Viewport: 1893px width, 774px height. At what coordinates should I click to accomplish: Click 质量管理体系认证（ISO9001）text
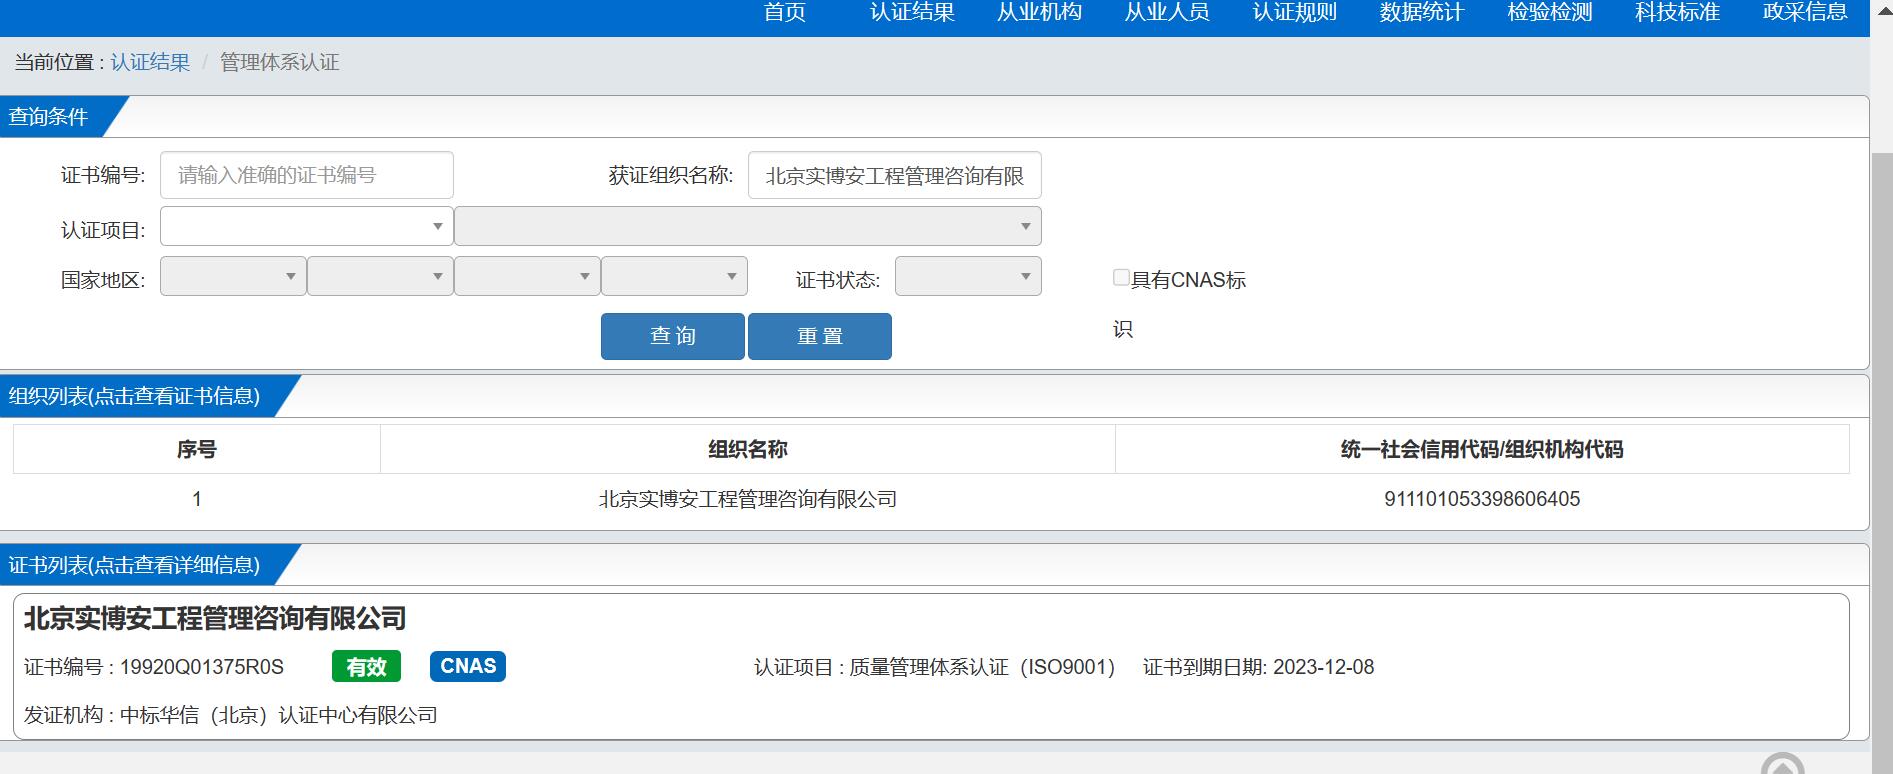click(x=983, y=667)
